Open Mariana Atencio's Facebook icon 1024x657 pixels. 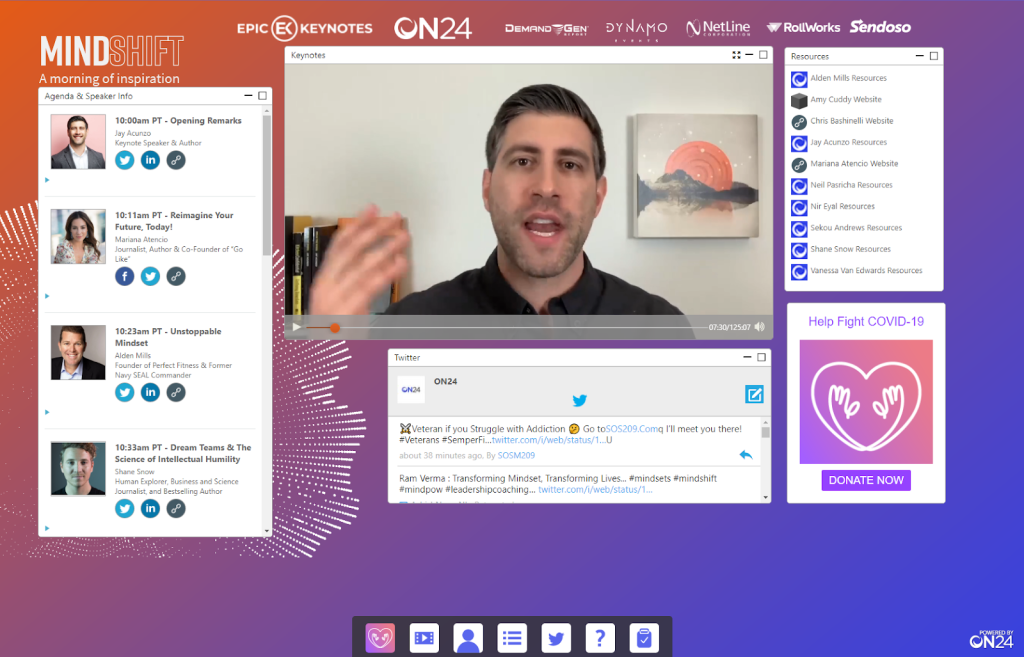(125, 276)
